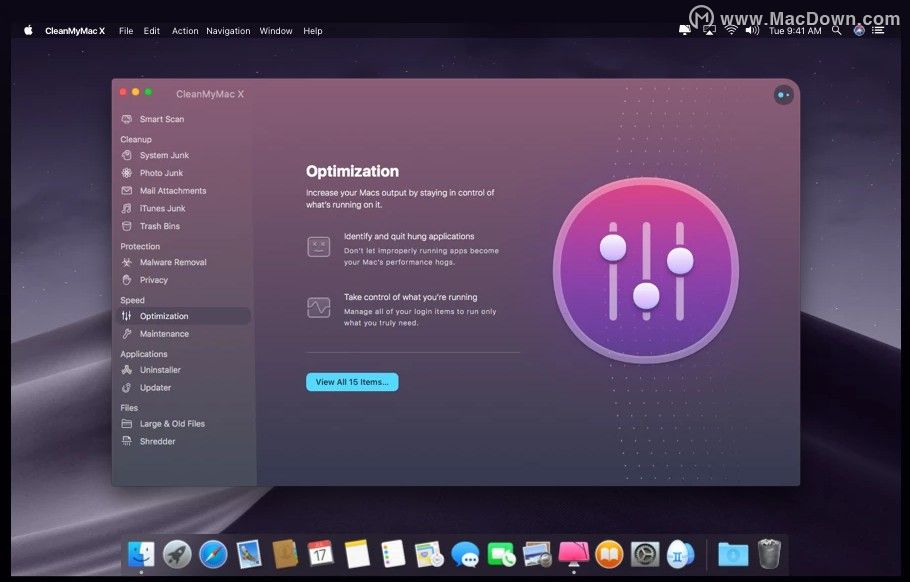Open Maps from the Dock
This screenshot has width=910, height=582.
(x=429, y=554)
